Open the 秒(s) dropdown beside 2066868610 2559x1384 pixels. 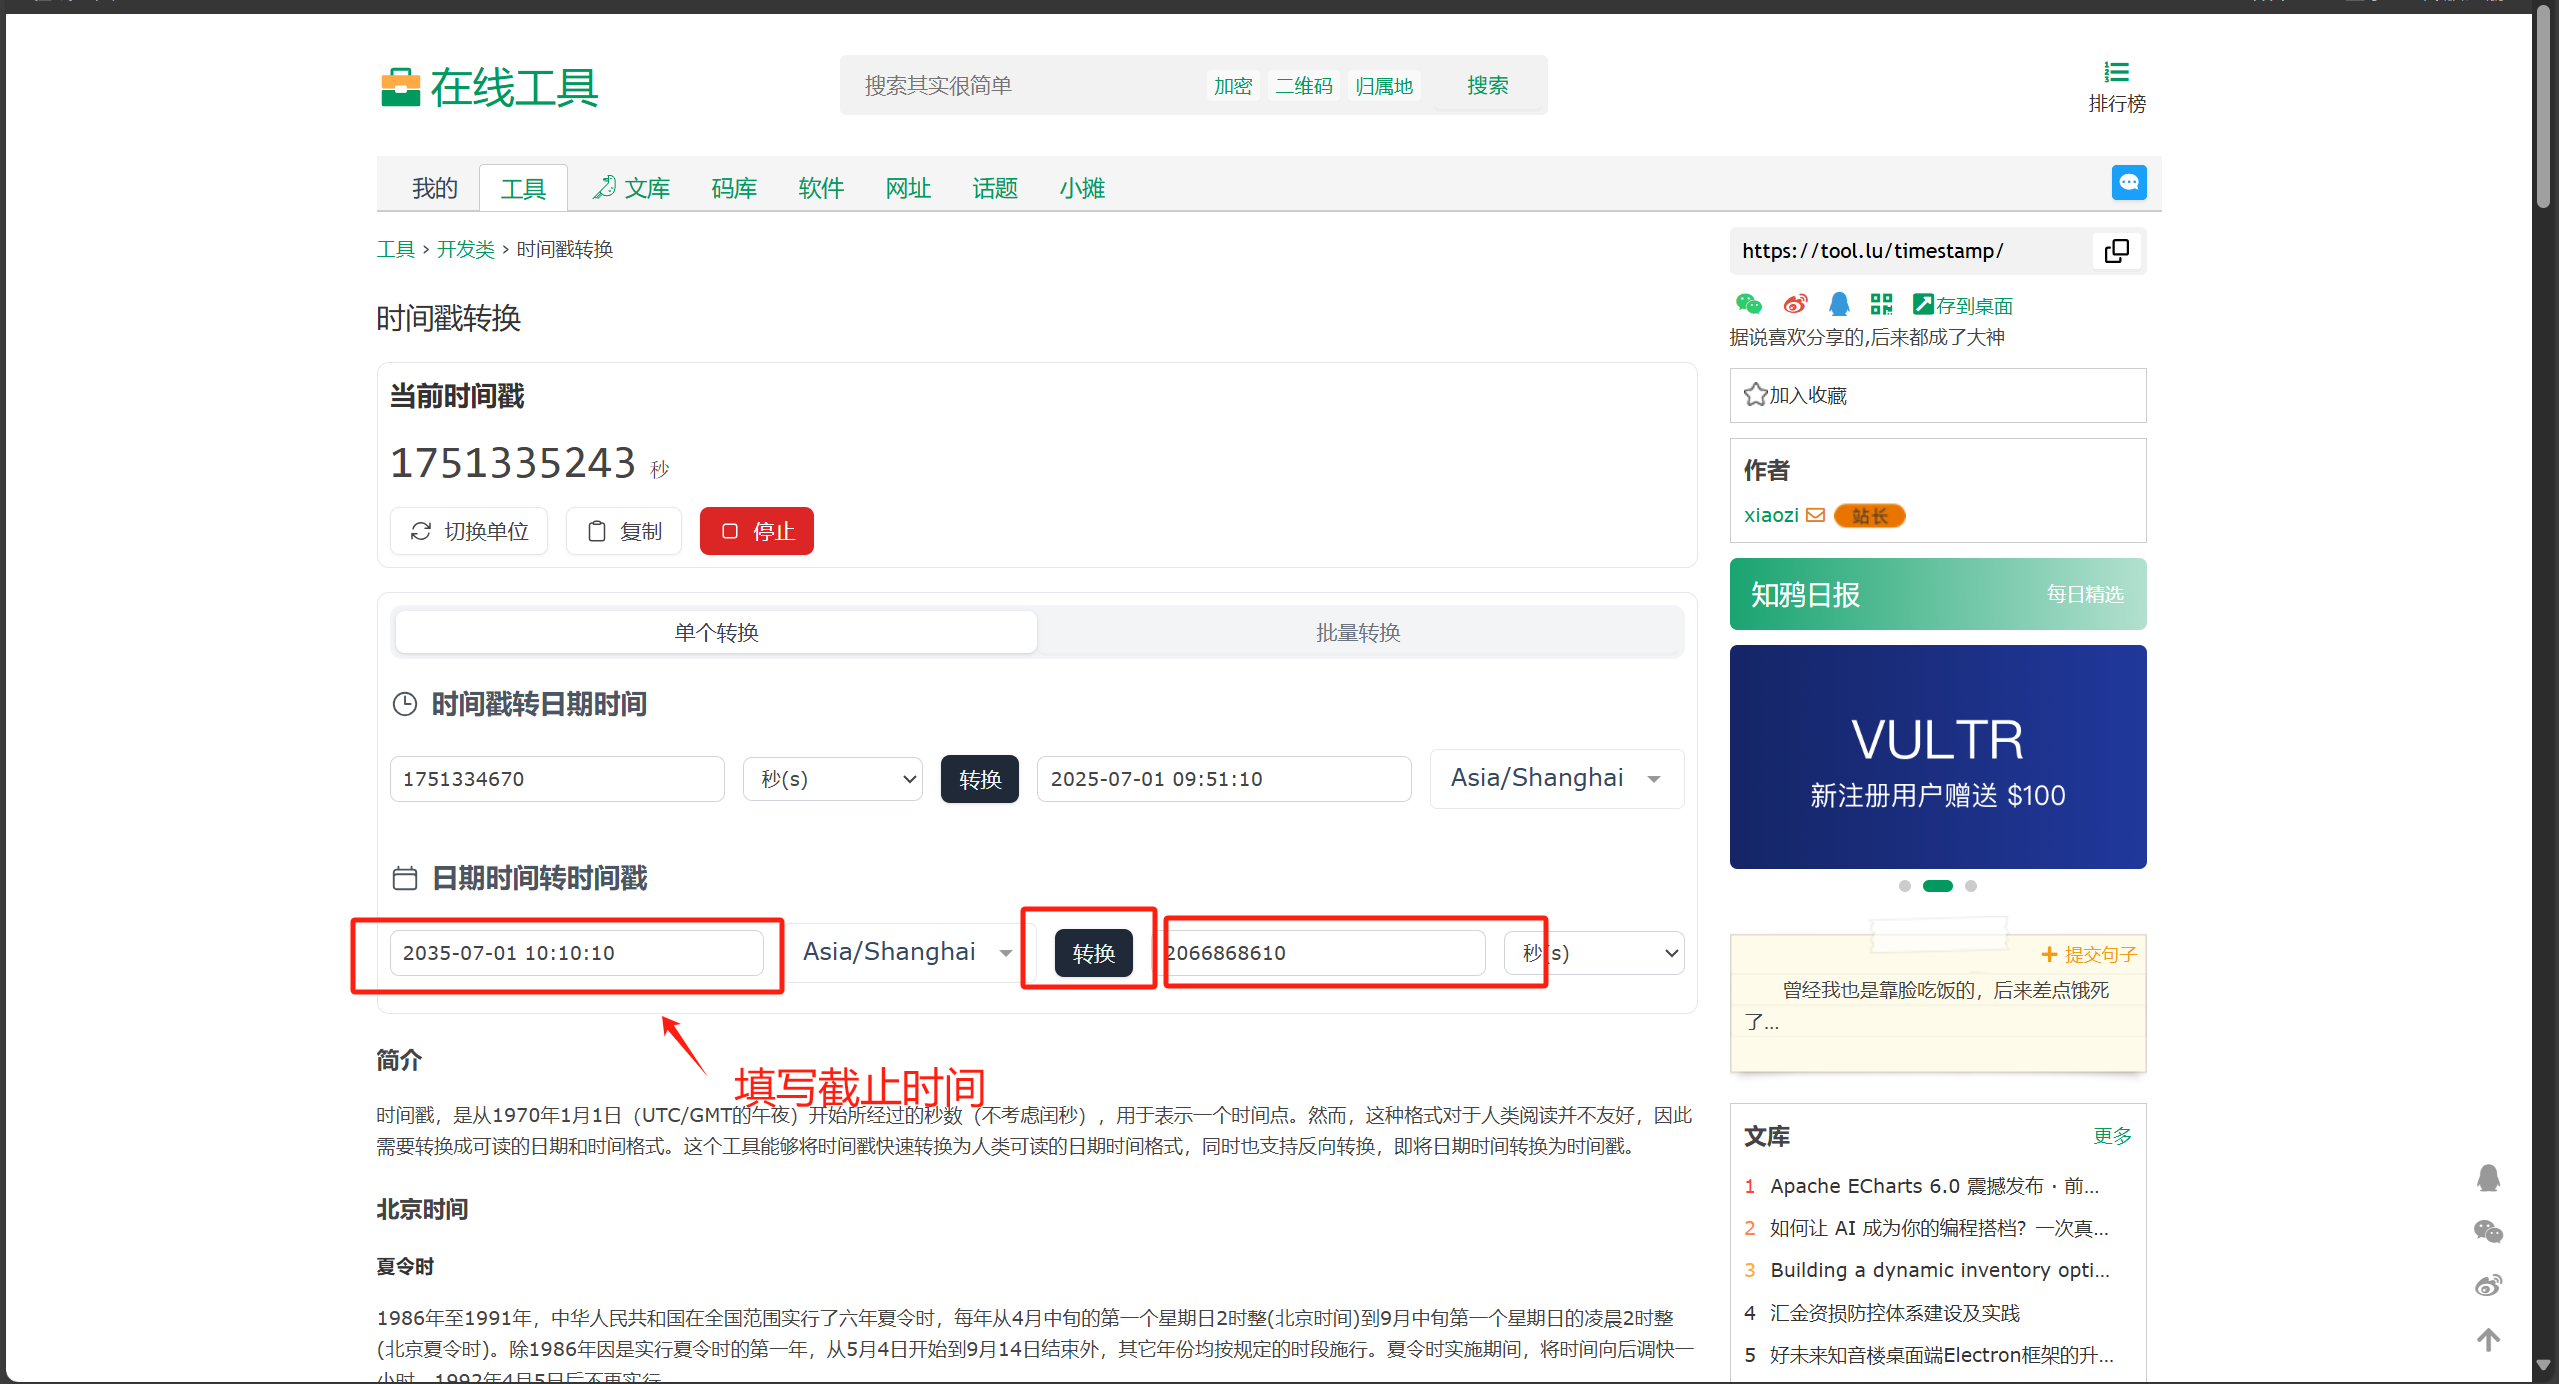(x=1595, y=953)
